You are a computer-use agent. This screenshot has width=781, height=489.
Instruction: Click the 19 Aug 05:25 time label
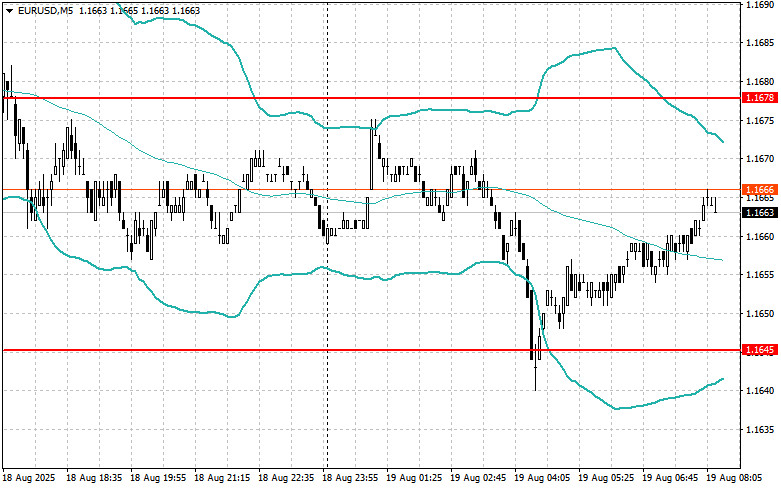point(606,478)
